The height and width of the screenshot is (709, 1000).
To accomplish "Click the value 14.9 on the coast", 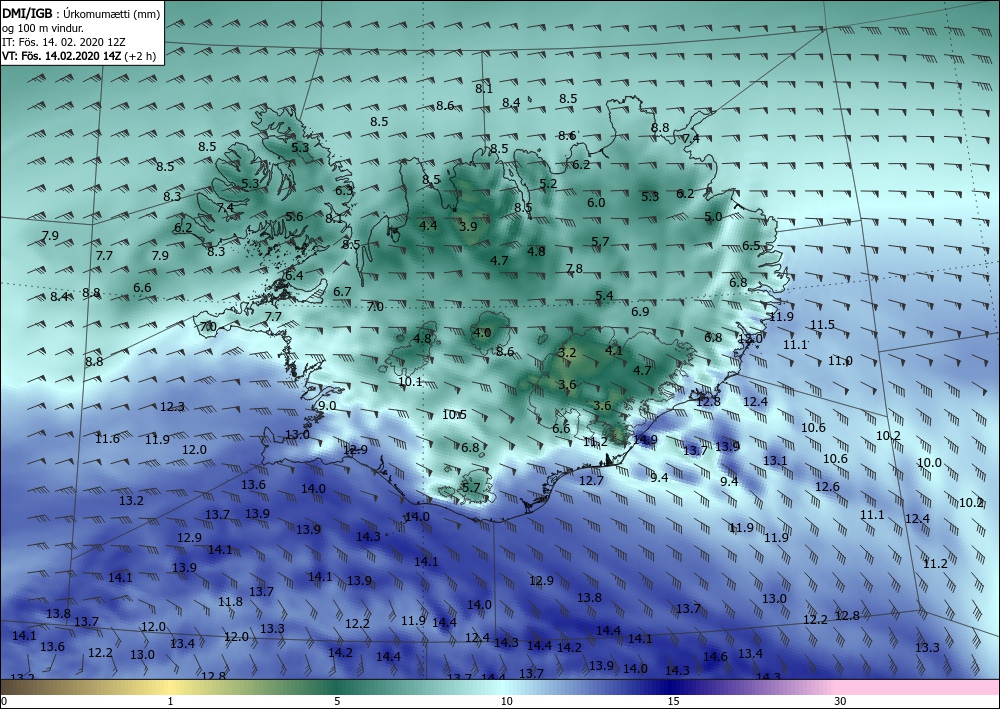I will 645,439.
